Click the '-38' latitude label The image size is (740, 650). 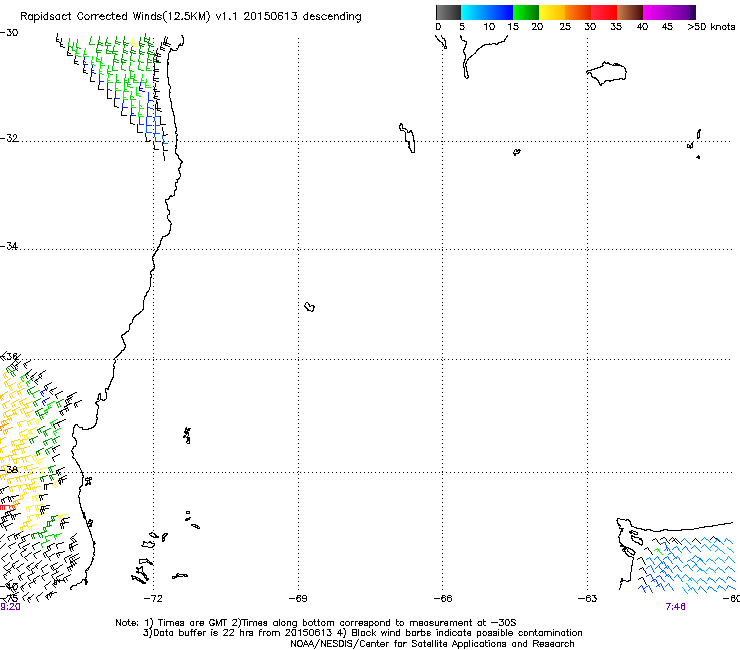[x=9, y=470]
